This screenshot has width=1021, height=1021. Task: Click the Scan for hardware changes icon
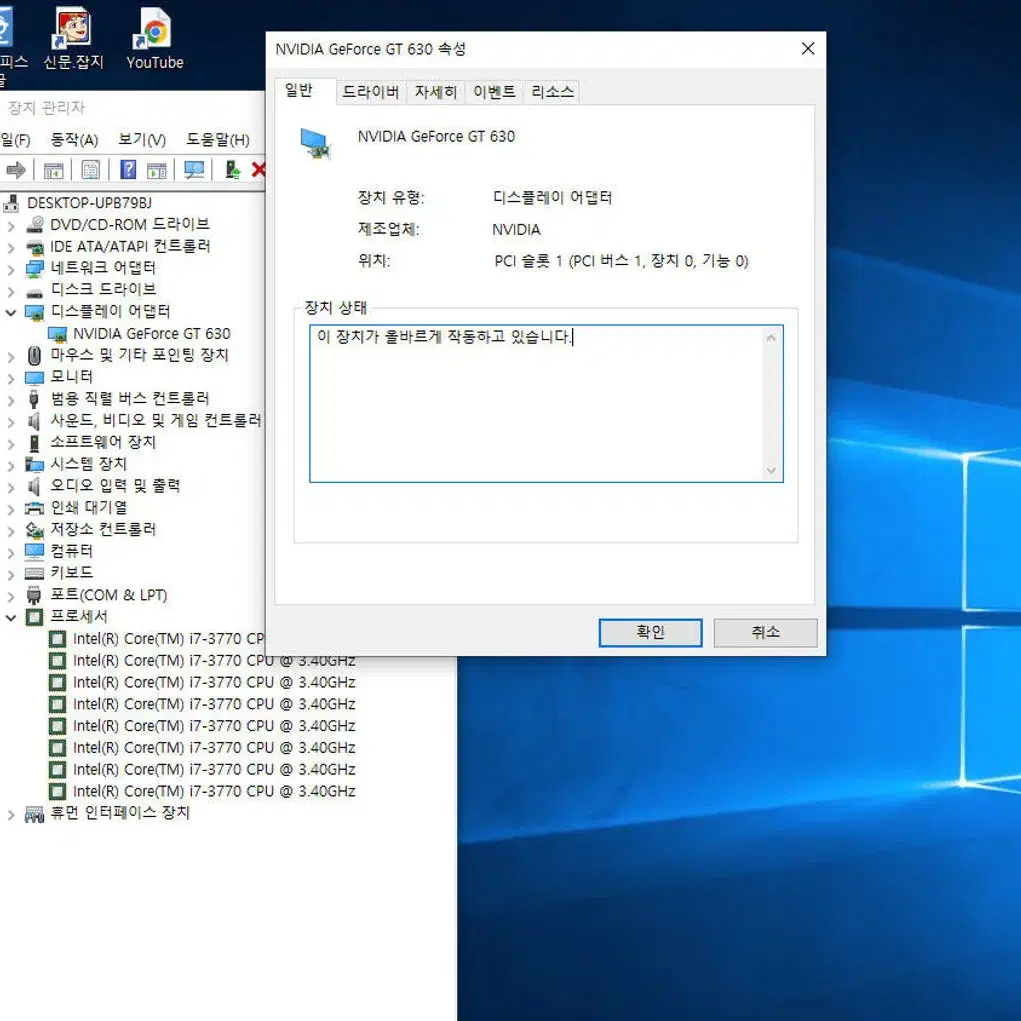point(194,171)
